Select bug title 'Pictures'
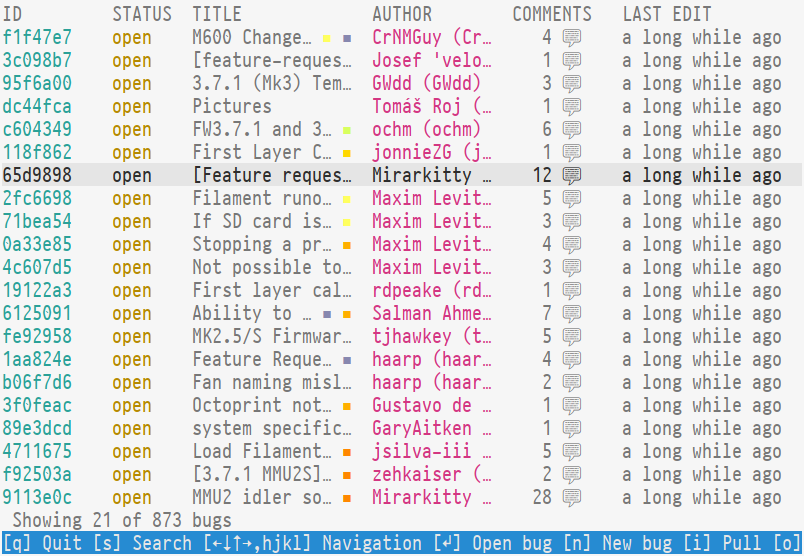The image size is (804, 556). (232, 107)
